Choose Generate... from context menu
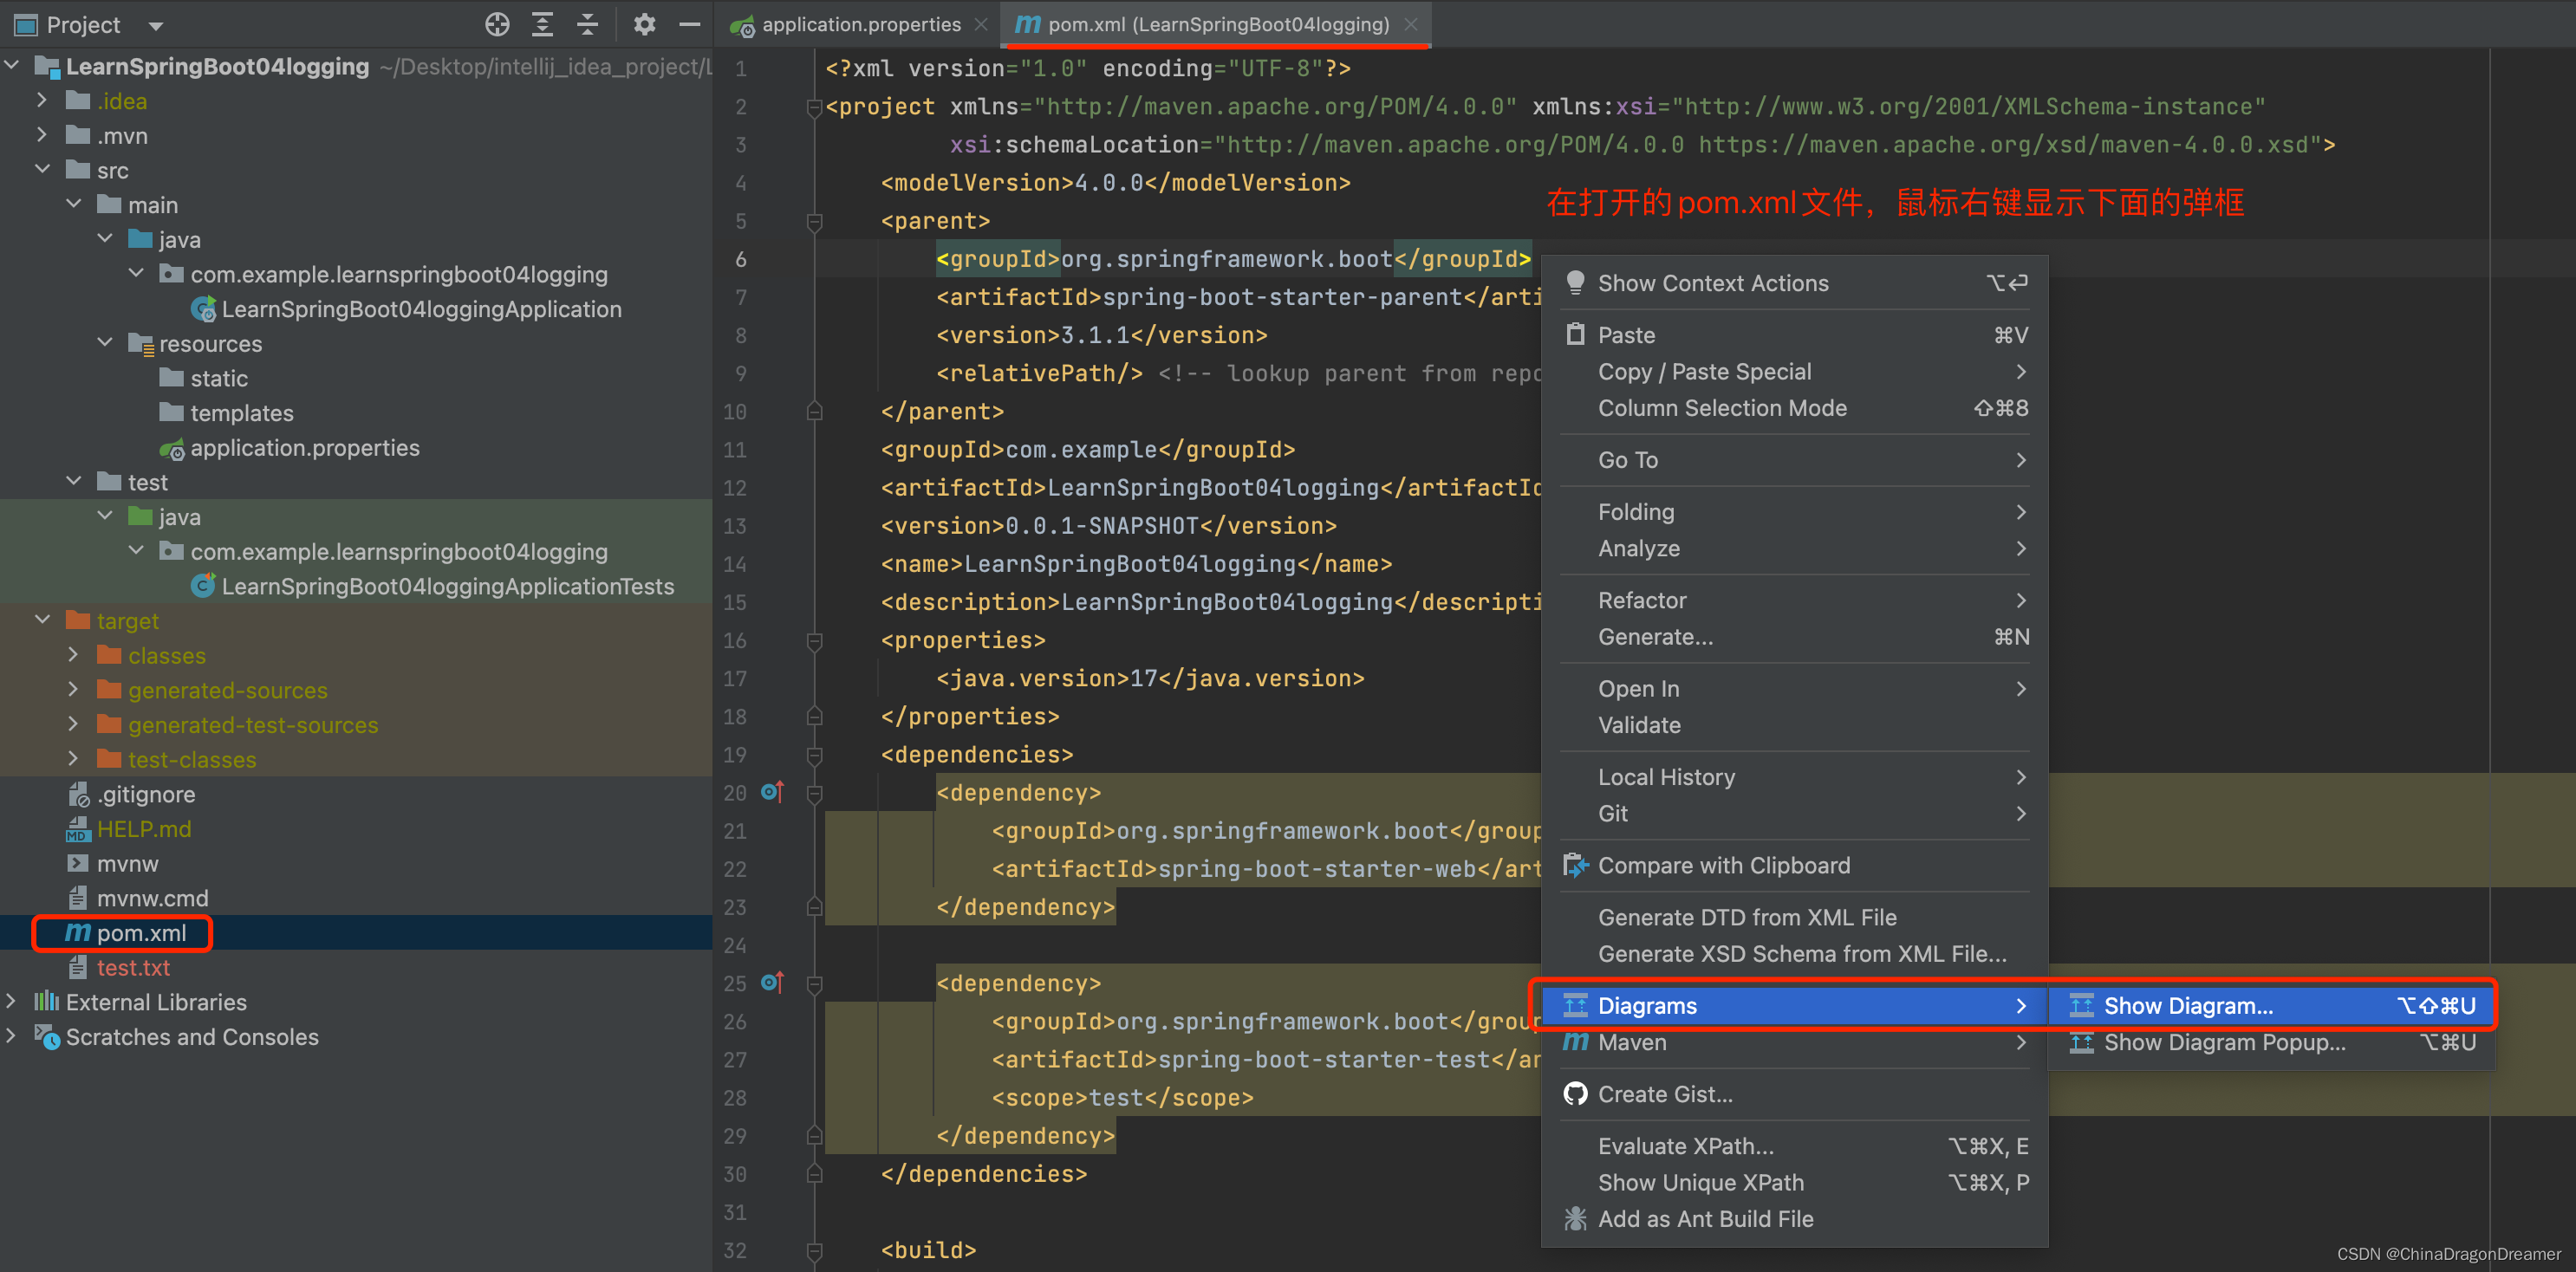The image size is (2576, 1272). (x=1795, y=637)
